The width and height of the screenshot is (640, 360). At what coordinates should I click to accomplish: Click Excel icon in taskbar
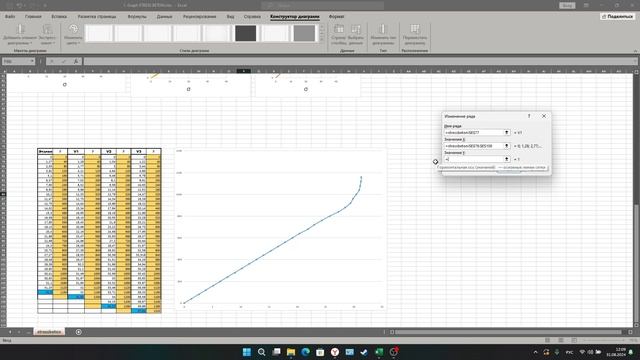click(x=379, y=352)
